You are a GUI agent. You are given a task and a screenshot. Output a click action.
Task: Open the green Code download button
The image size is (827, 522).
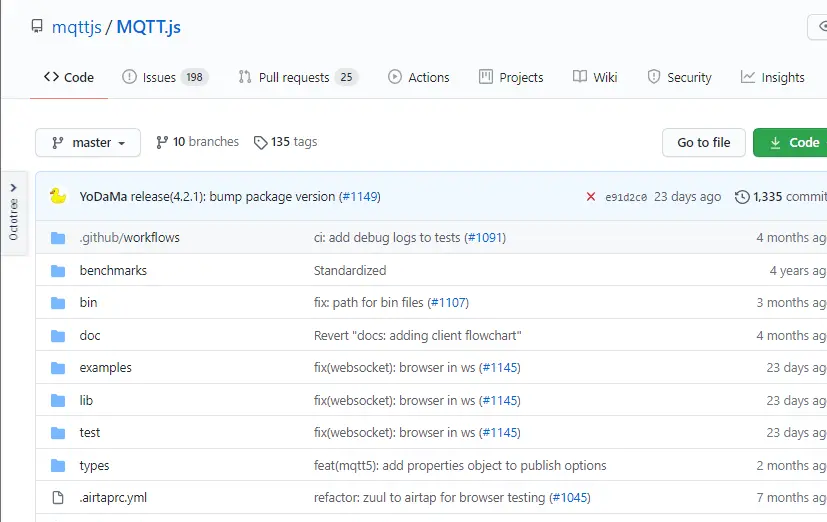coord(790,142)
